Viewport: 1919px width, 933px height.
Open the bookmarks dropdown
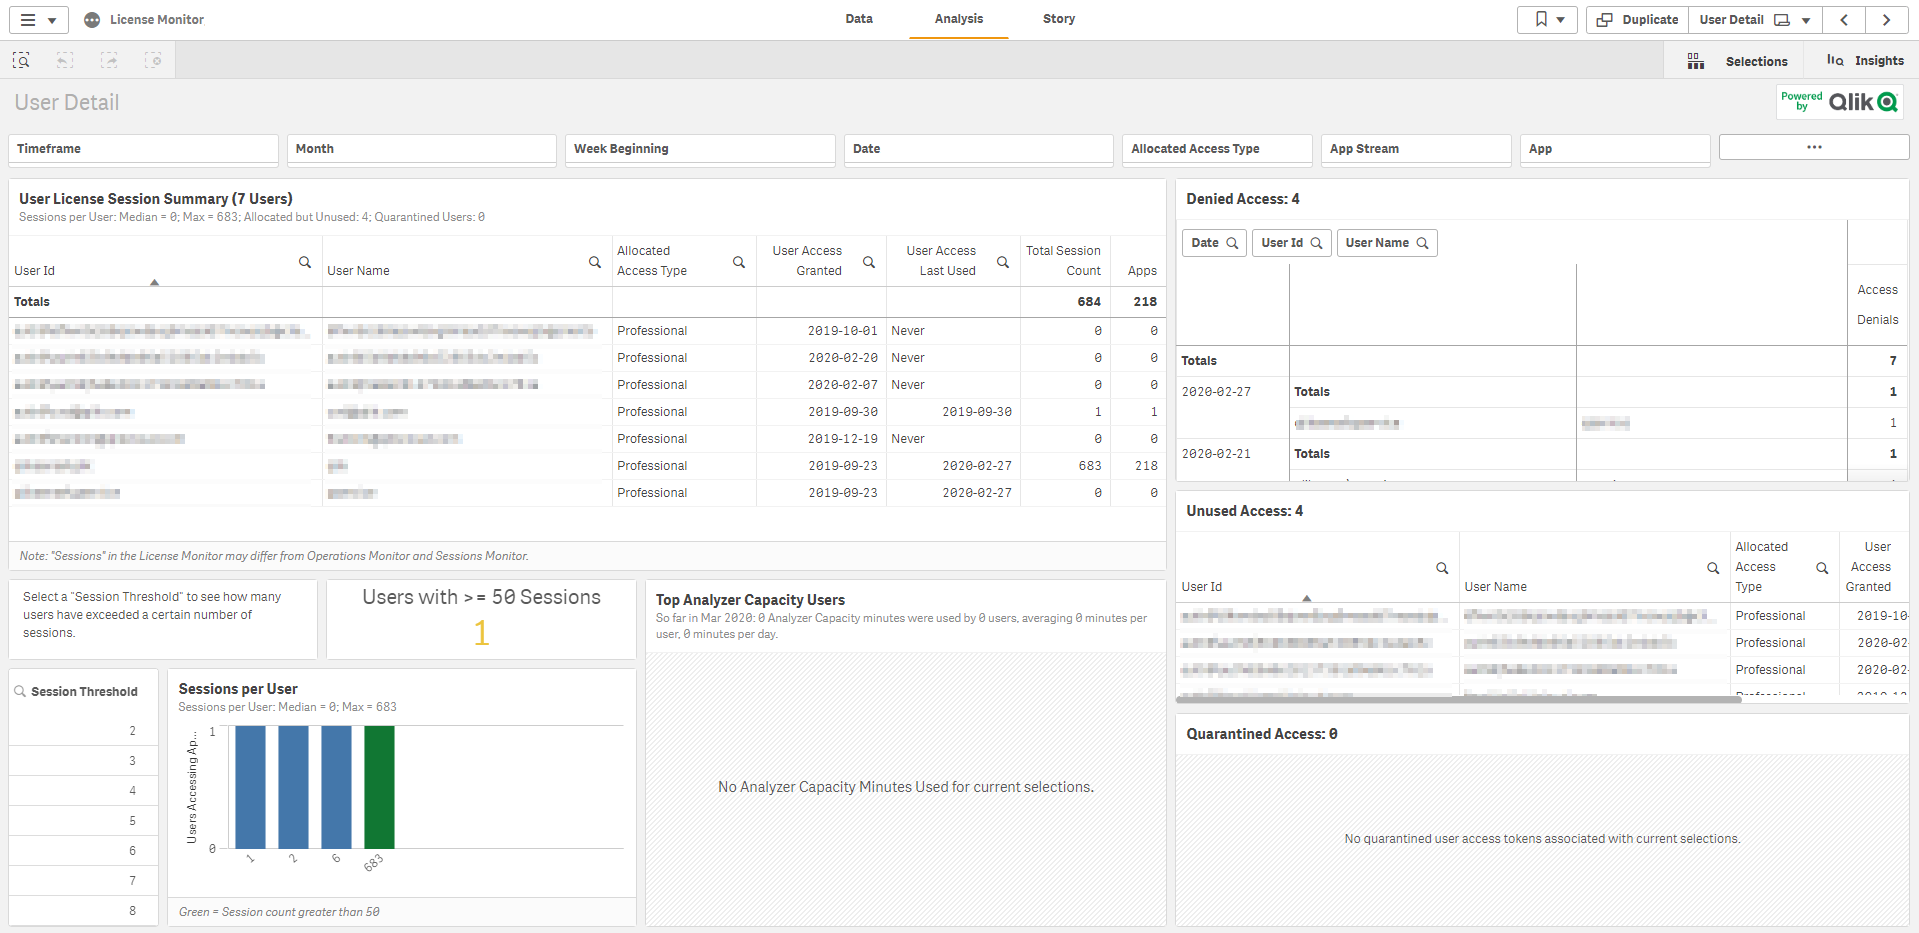1547,20
